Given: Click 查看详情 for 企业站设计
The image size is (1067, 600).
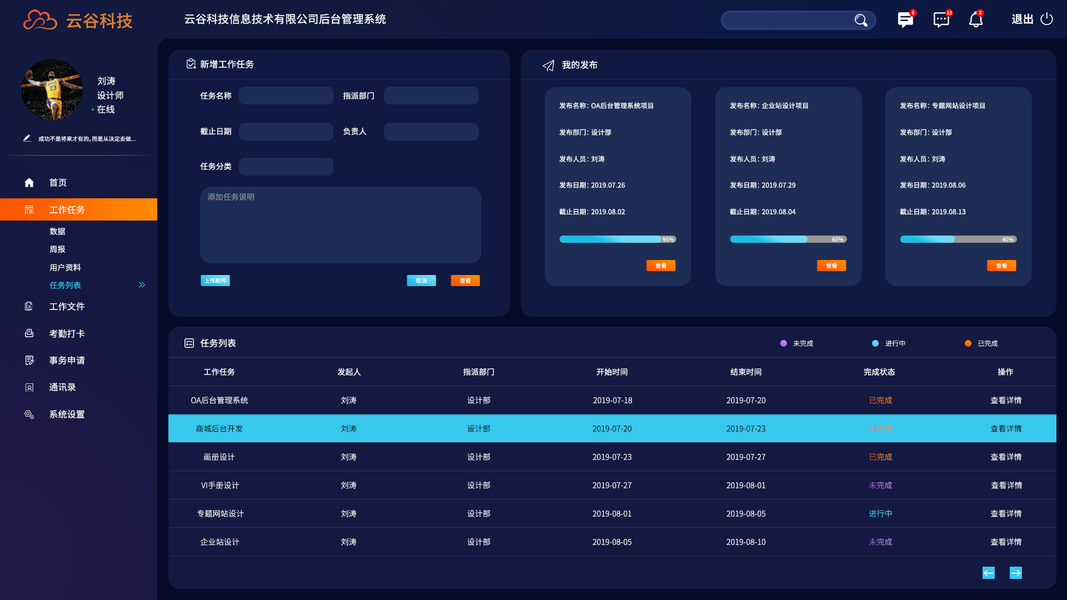Looking at the screenshot, I should pyautogui.click(x=1006, y=542).
